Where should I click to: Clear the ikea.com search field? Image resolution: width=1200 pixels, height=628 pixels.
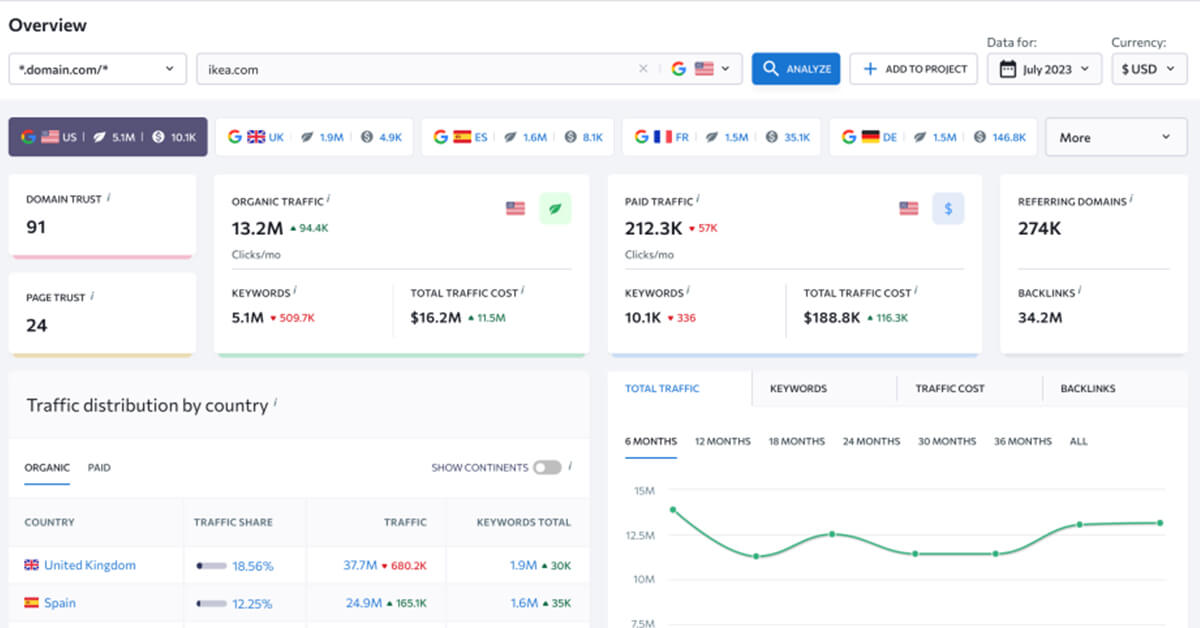643,69
